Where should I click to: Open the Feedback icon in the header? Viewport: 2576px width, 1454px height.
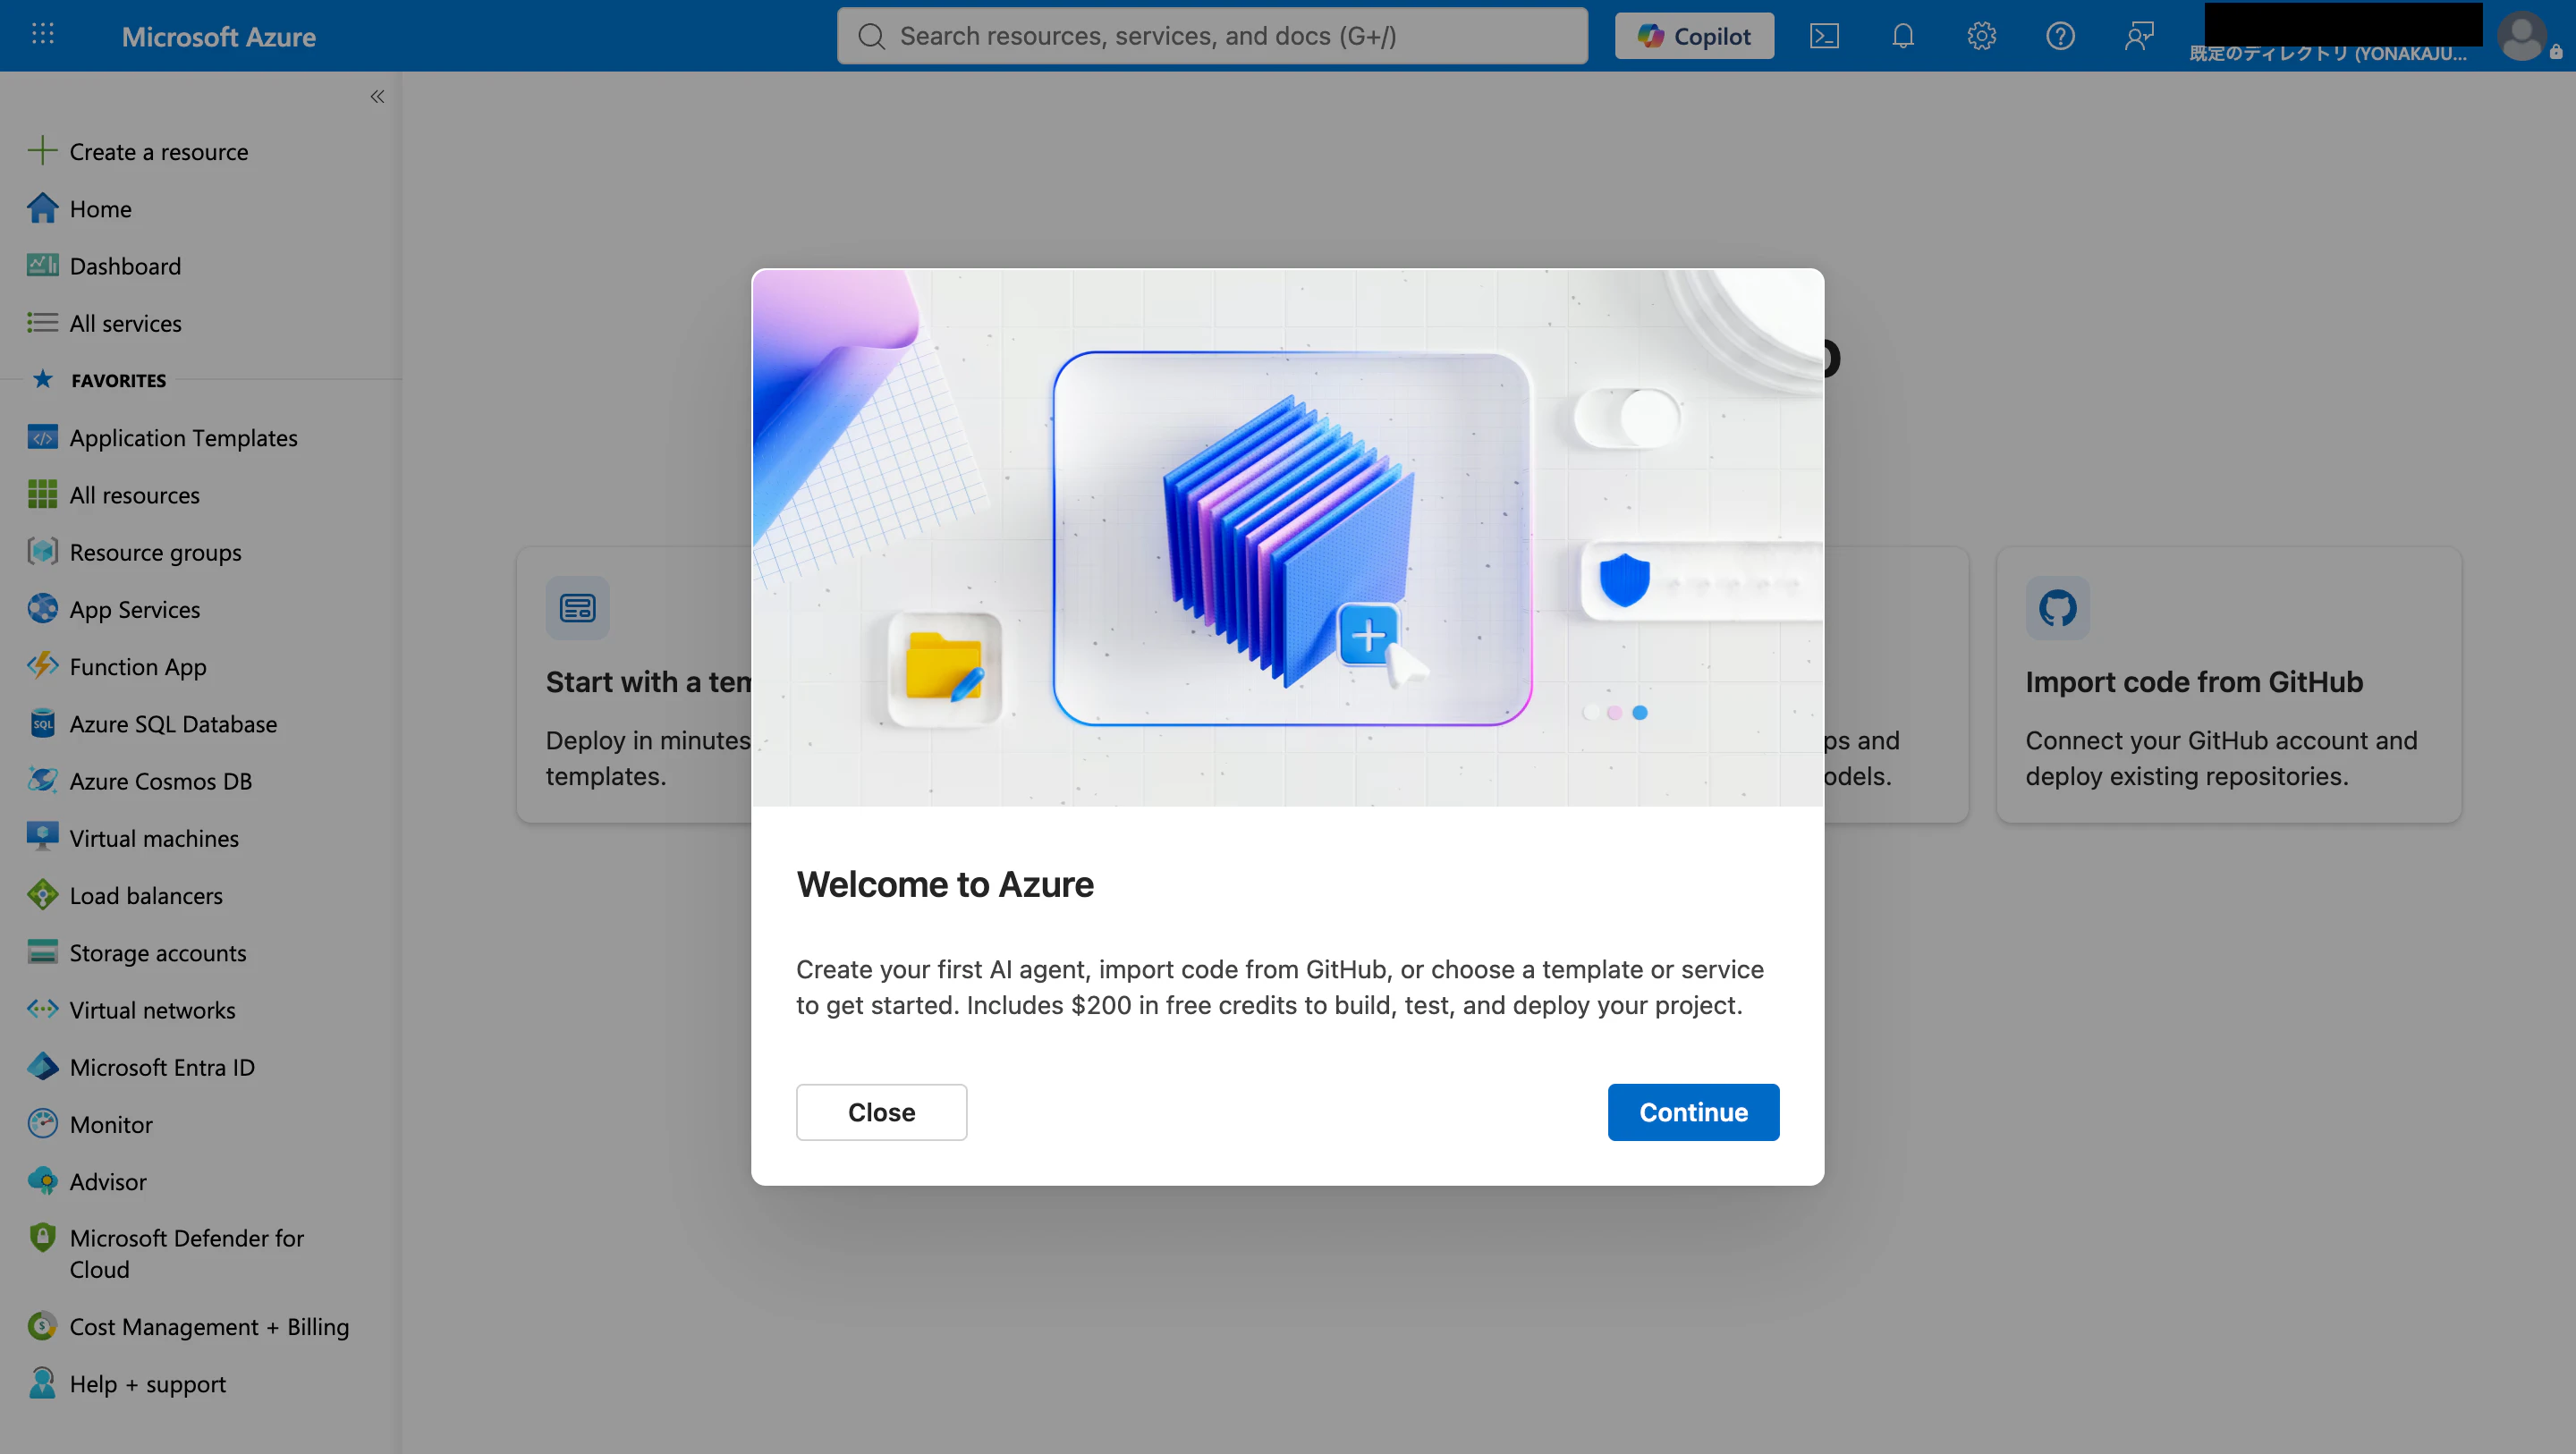2139,36
